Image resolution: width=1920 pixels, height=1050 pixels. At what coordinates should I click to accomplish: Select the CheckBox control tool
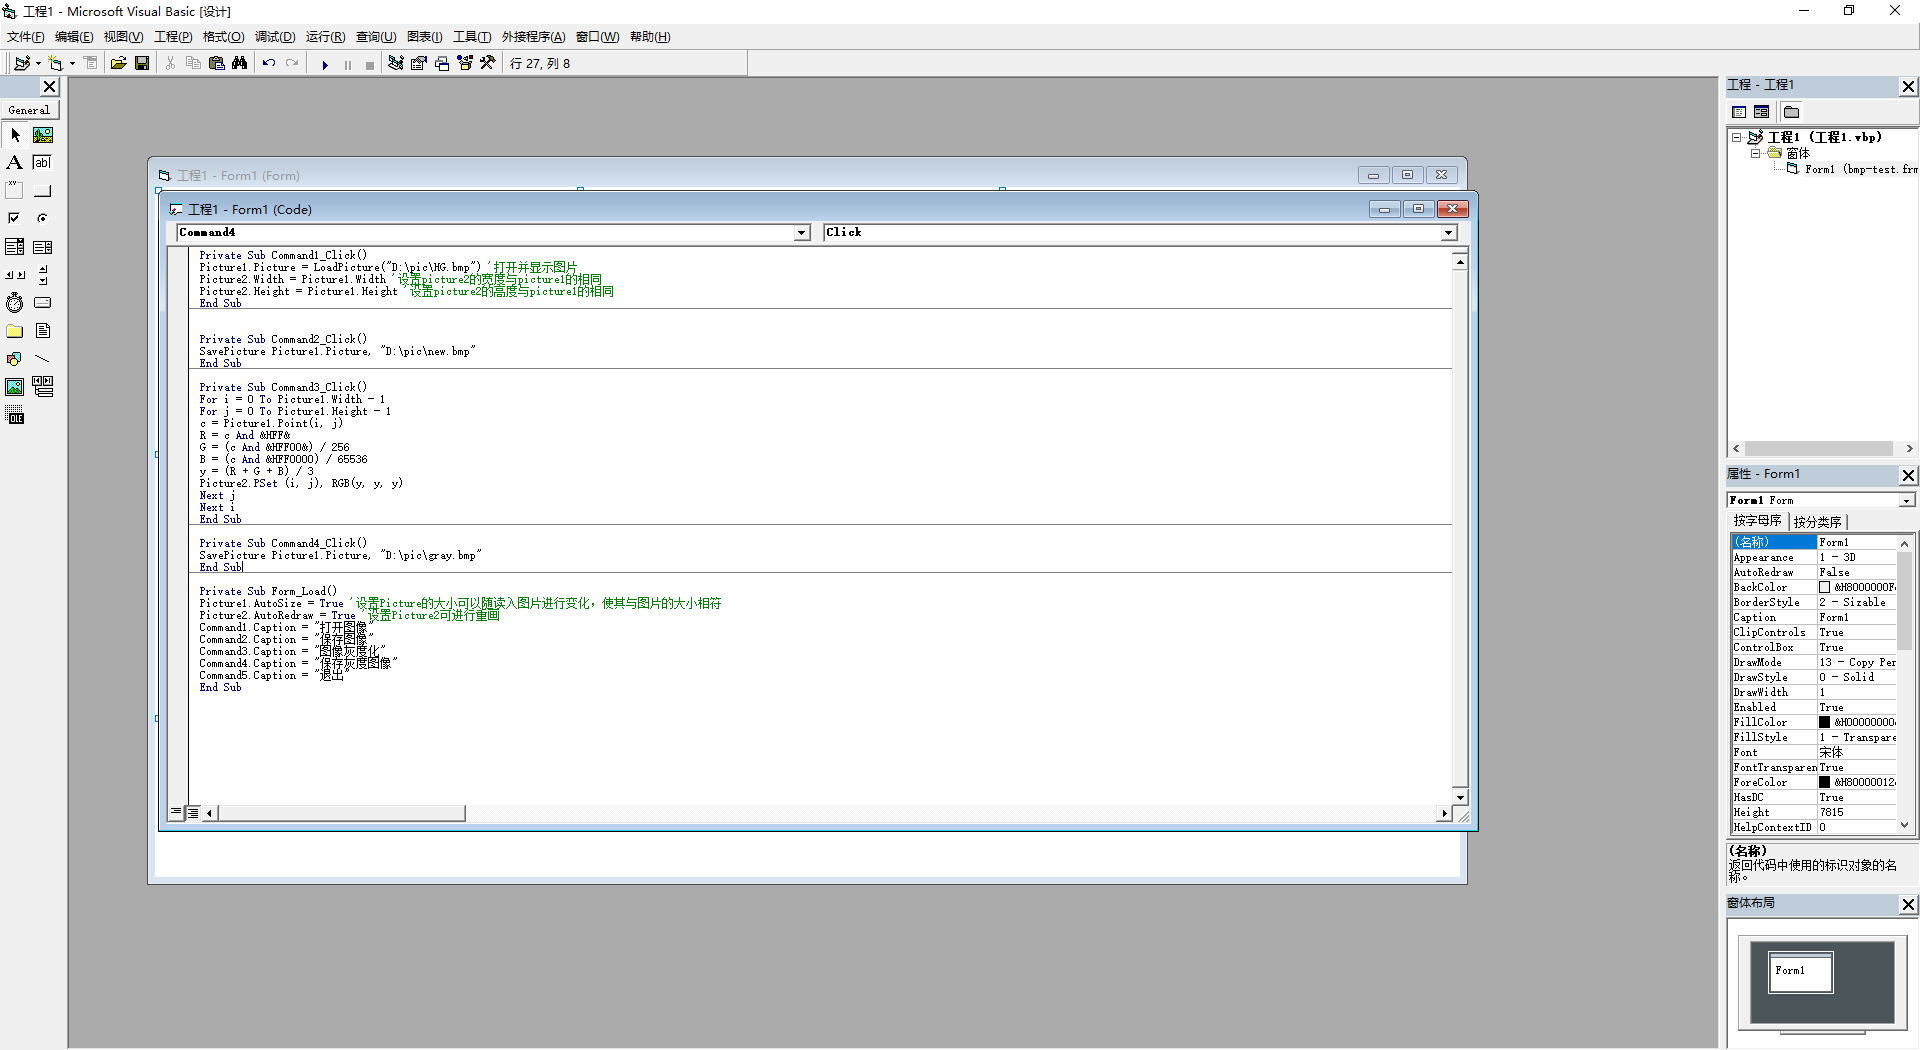click(x=15, y=219)
